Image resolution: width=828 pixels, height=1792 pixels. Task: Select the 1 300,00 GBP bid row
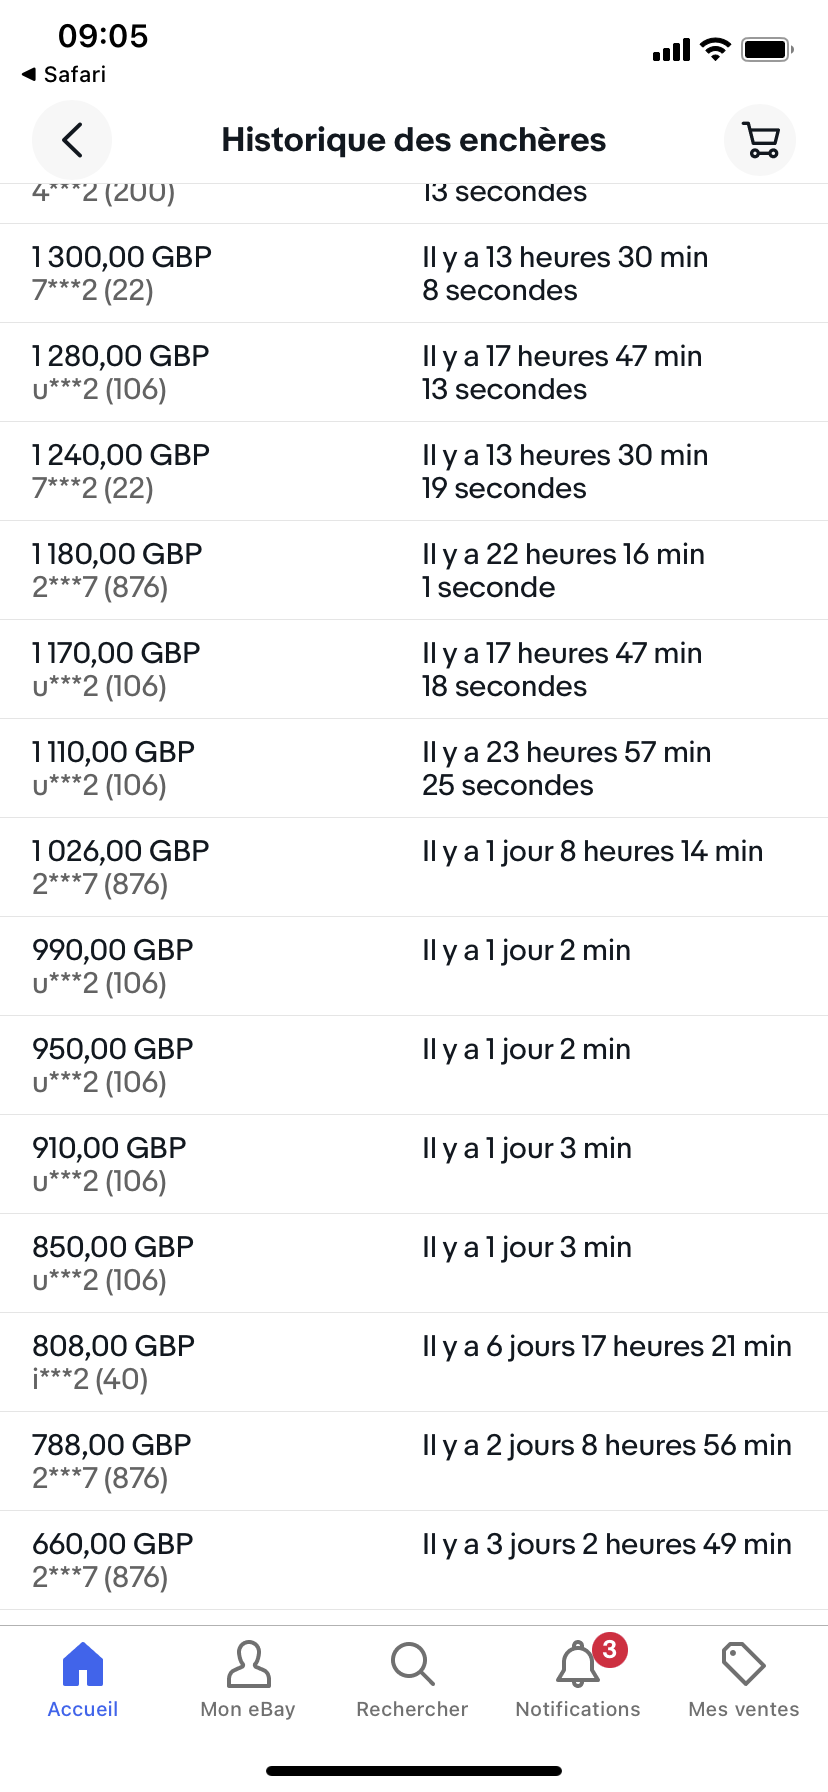(122, 257)
